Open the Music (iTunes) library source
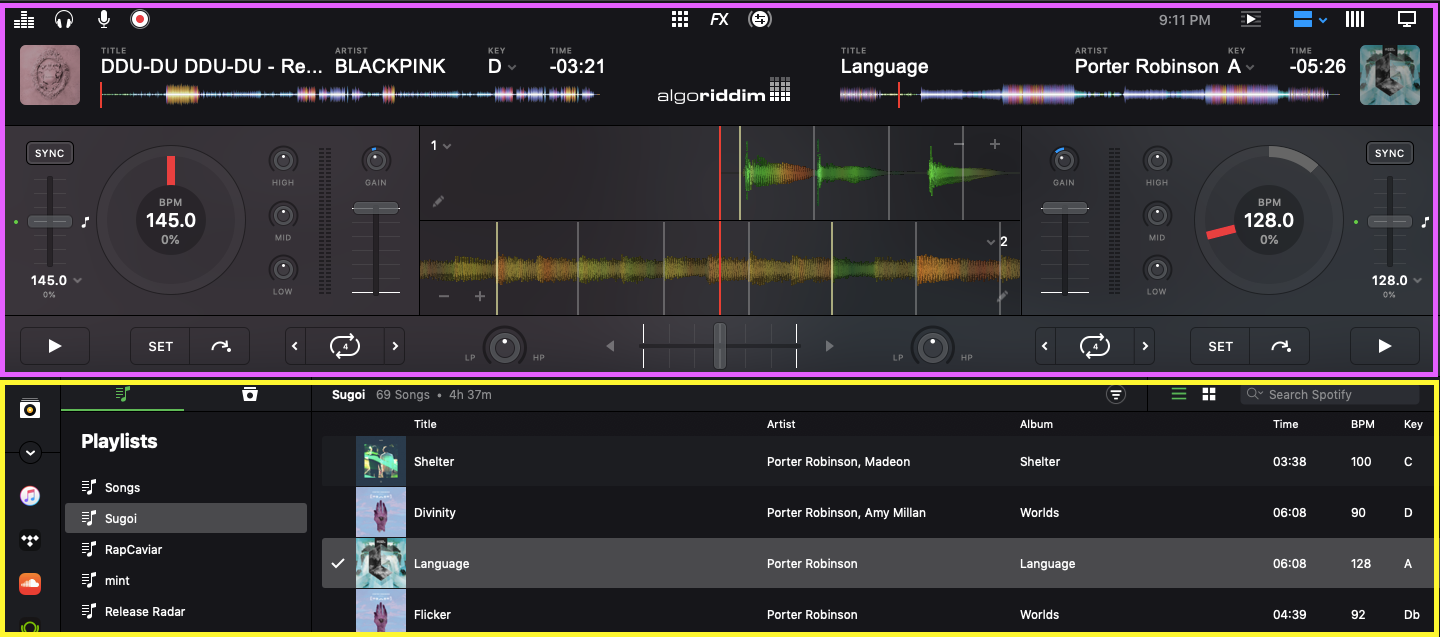This screenshot has height=637, width=1440. pos(30,496)
